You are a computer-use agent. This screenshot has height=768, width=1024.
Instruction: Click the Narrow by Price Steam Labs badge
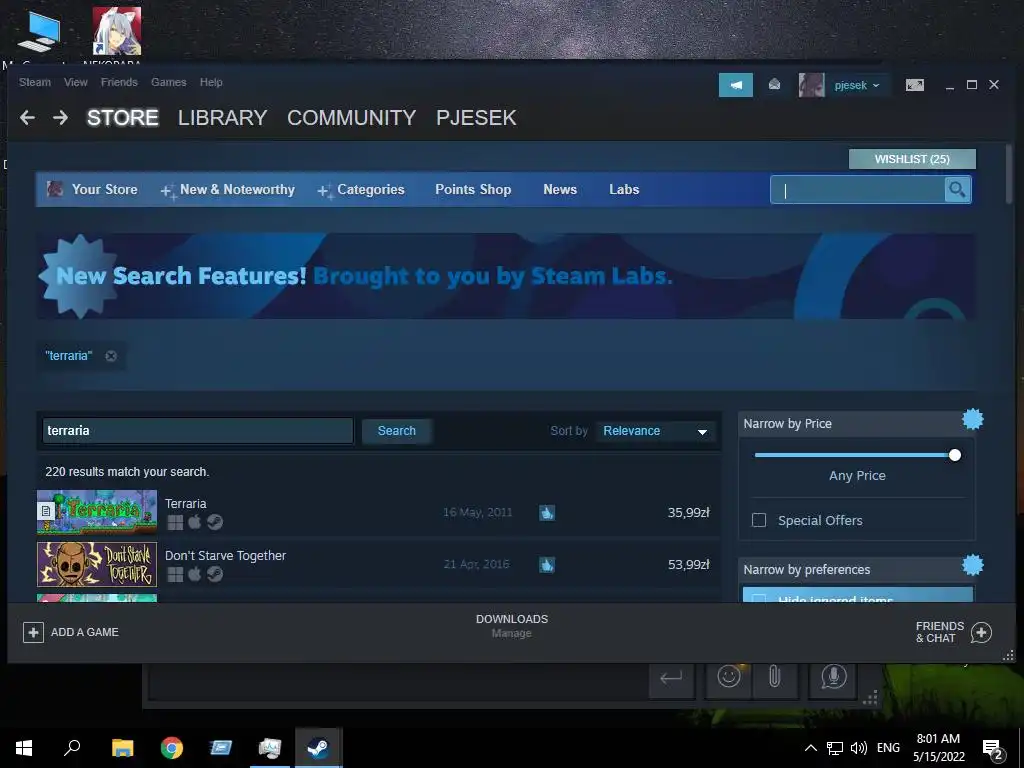point(972,419)
